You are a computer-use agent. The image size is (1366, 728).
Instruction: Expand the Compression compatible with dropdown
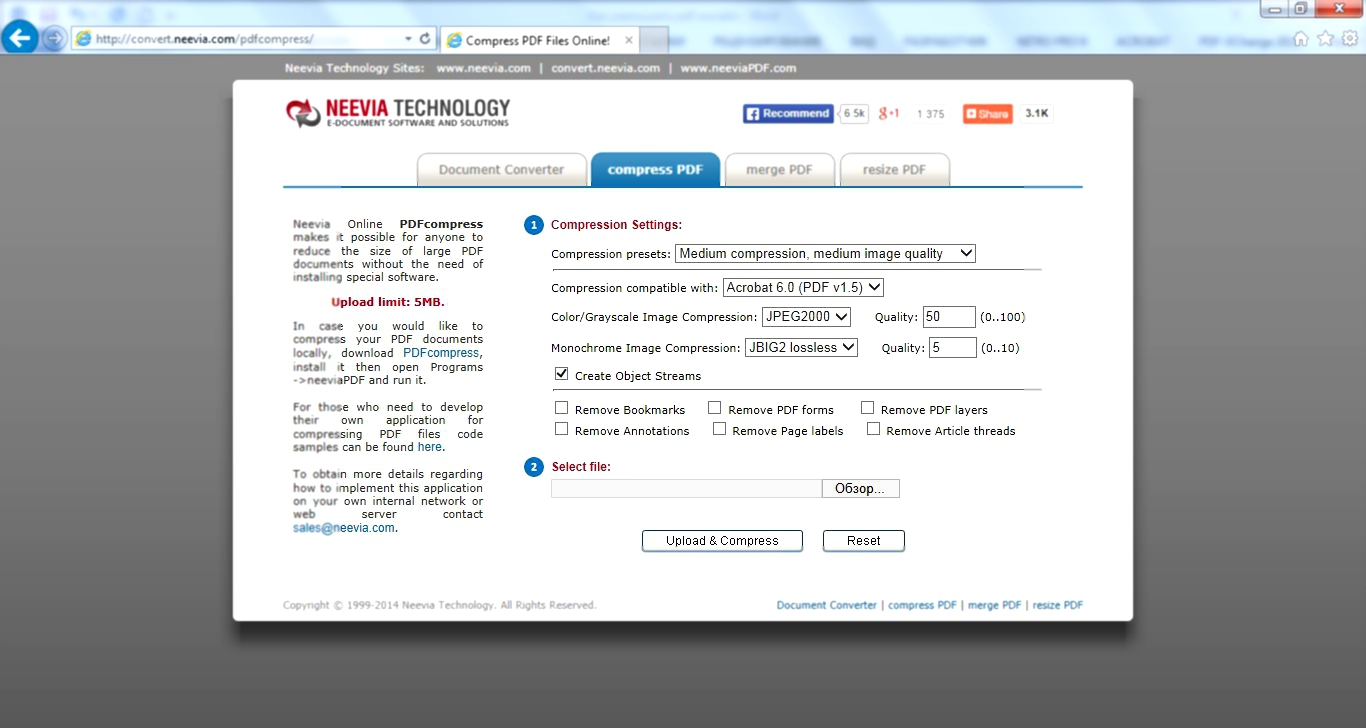pos(803,287)
